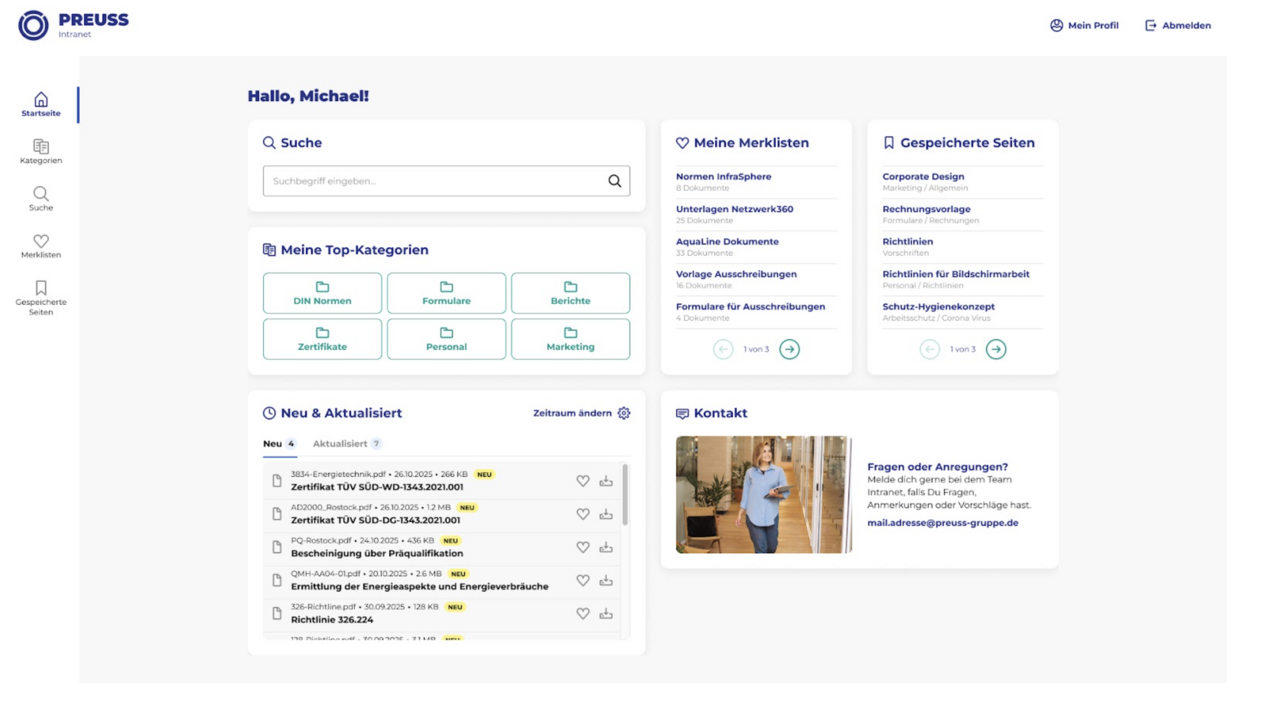Image resolution: width=1280 pixels, height=717 pixels.
Task: Click the mail.adresse@preuss-gruppe.de link
Action: (942, 523)
